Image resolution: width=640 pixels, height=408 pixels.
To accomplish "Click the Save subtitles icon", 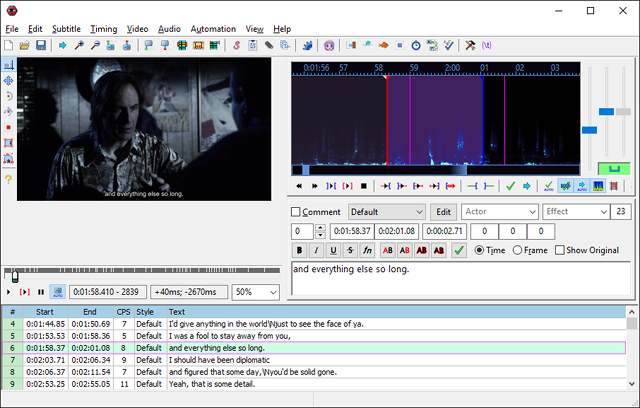I will (x=41, y=45).
